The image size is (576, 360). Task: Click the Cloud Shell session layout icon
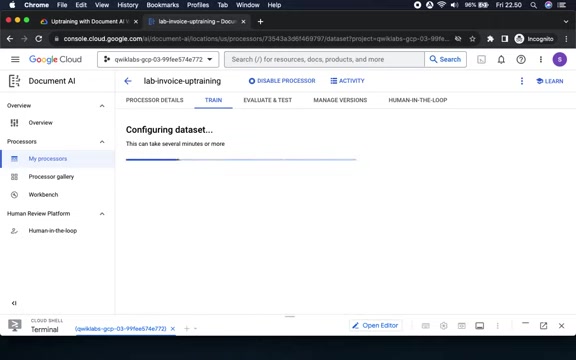pos(479,325)
